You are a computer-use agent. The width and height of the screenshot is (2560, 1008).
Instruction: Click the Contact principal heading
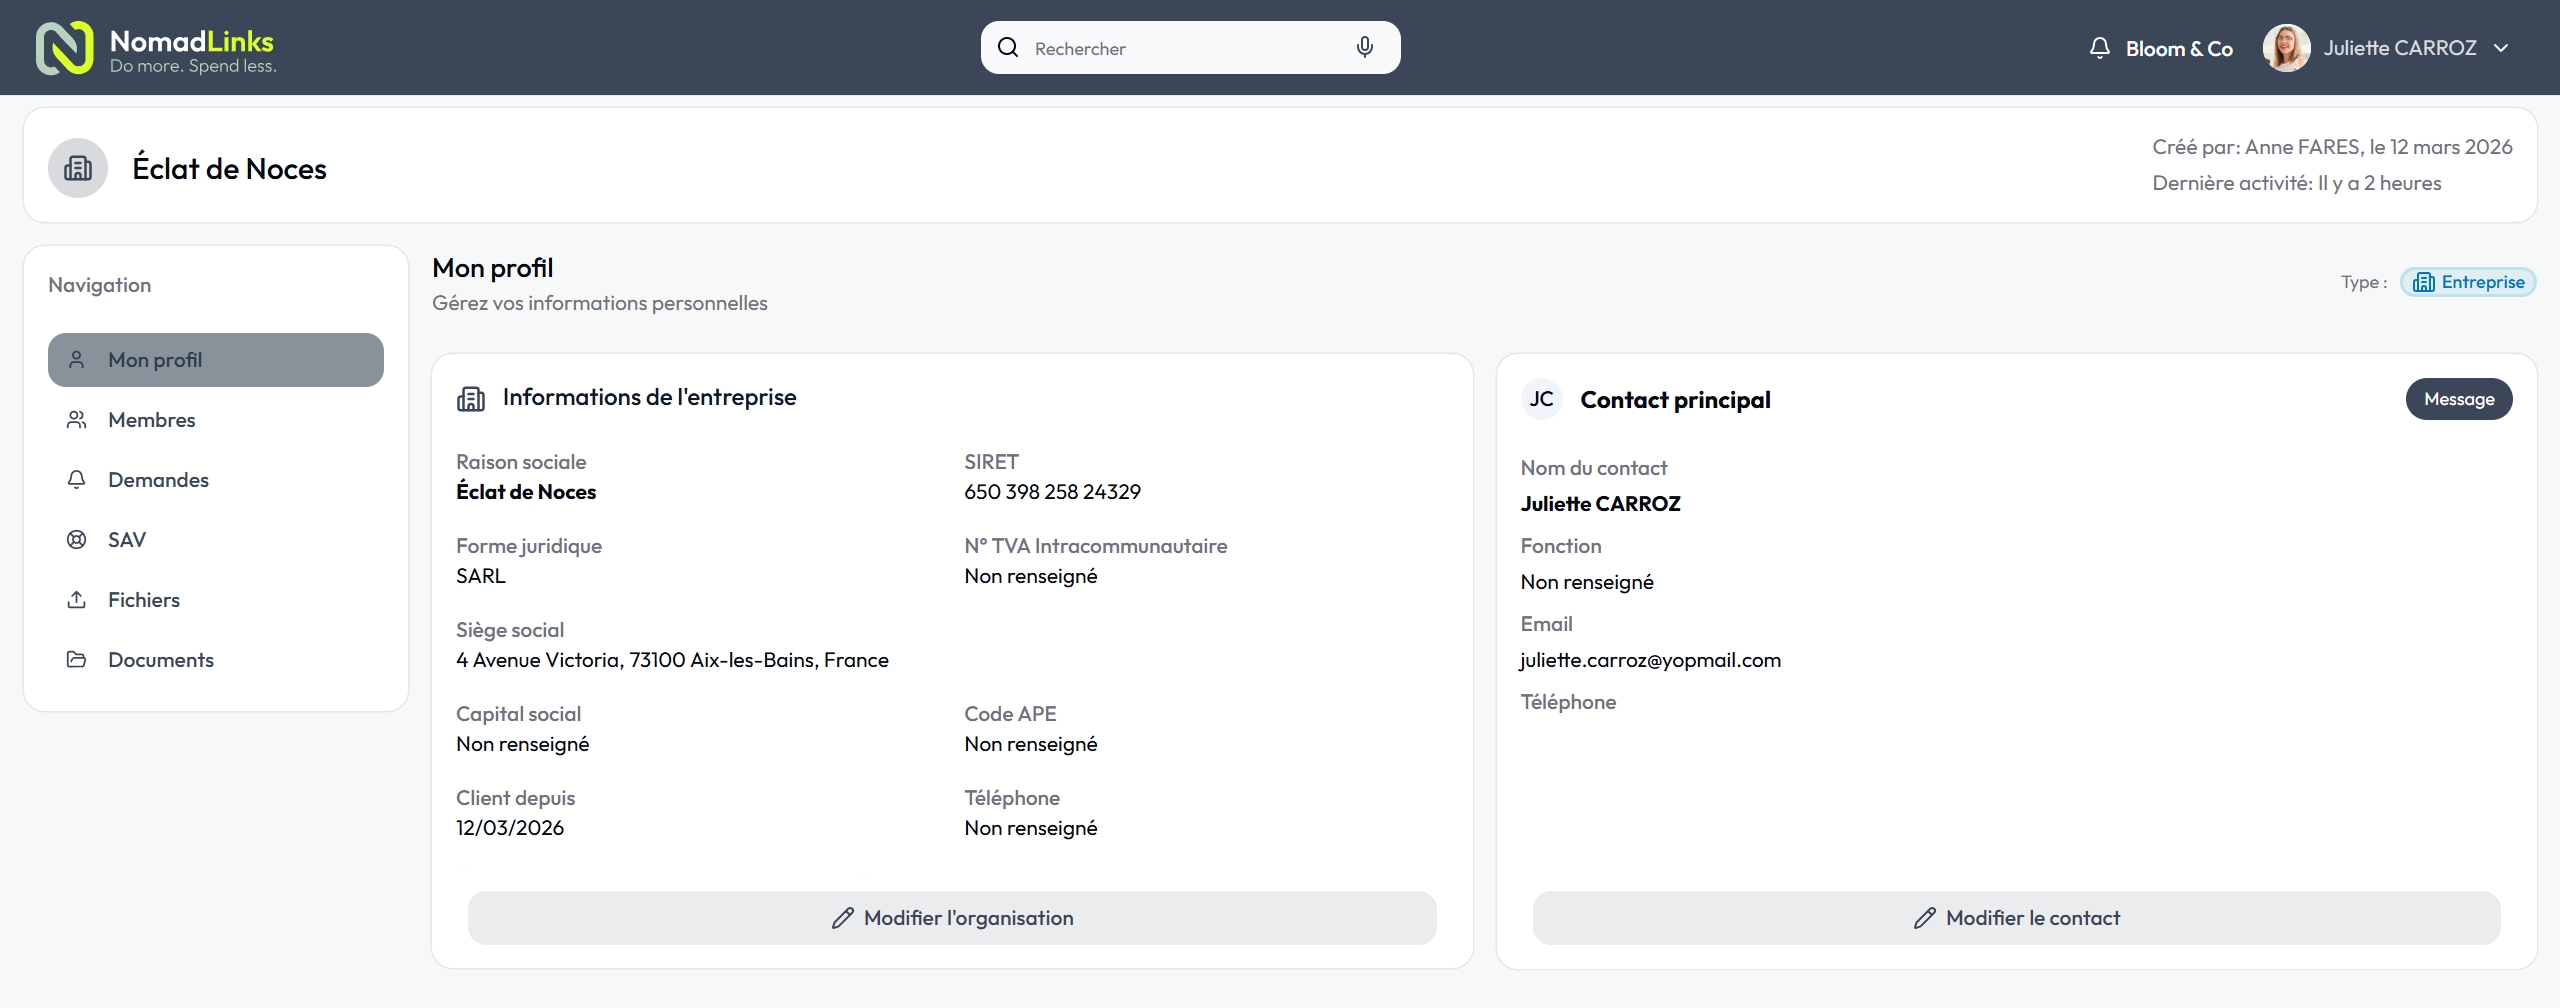(1675, 400)
